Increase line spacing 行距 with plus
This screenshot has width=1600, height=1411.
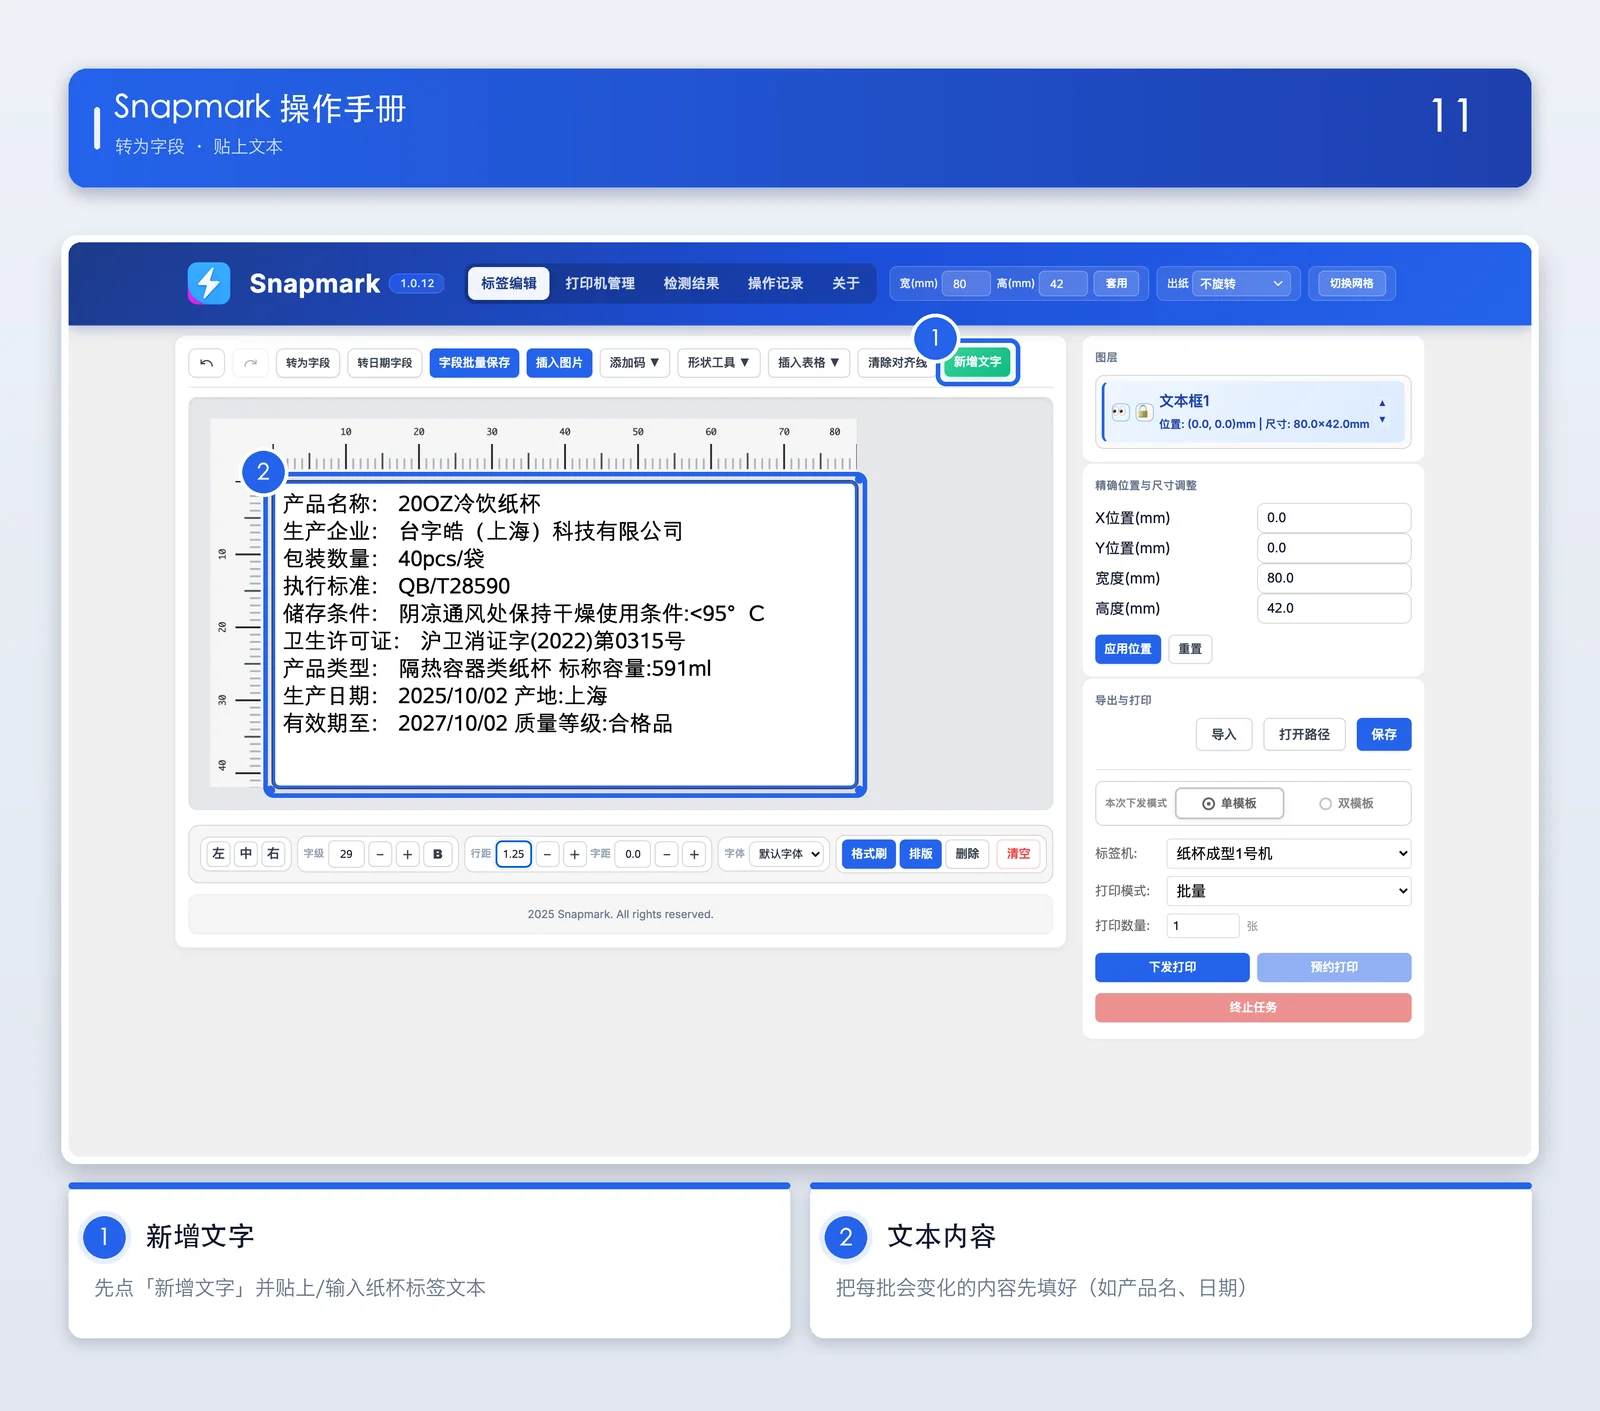coord(574,854)
